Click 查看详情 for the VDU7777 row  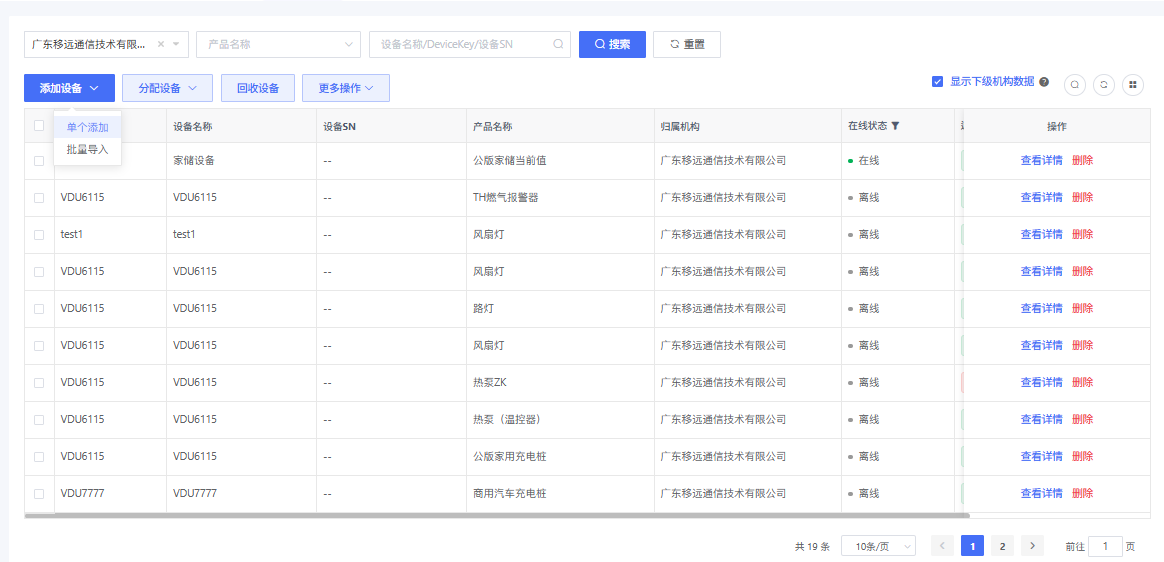click(x=1041, y=494)
